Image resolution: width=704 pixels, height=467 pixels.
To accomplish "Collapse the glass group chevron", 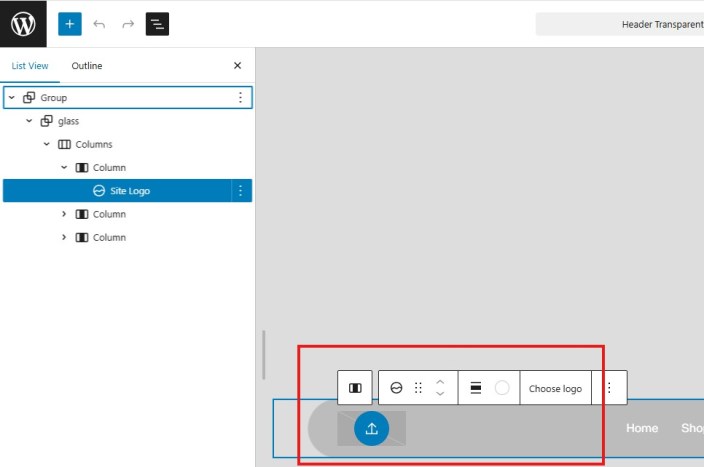I will click(x=29, y=121).
